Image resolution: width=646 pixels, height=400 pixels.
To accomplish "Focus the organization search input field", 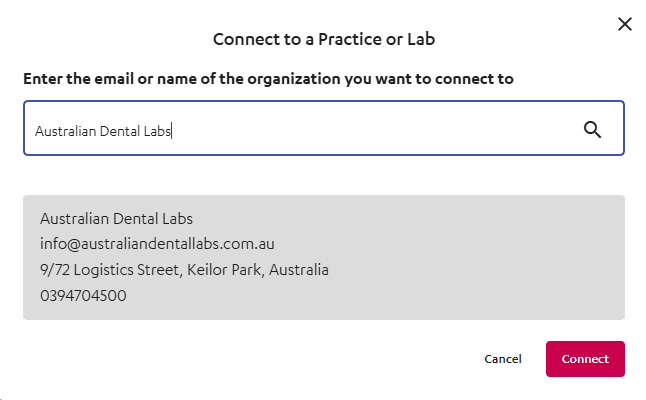I will coord(324,128).
